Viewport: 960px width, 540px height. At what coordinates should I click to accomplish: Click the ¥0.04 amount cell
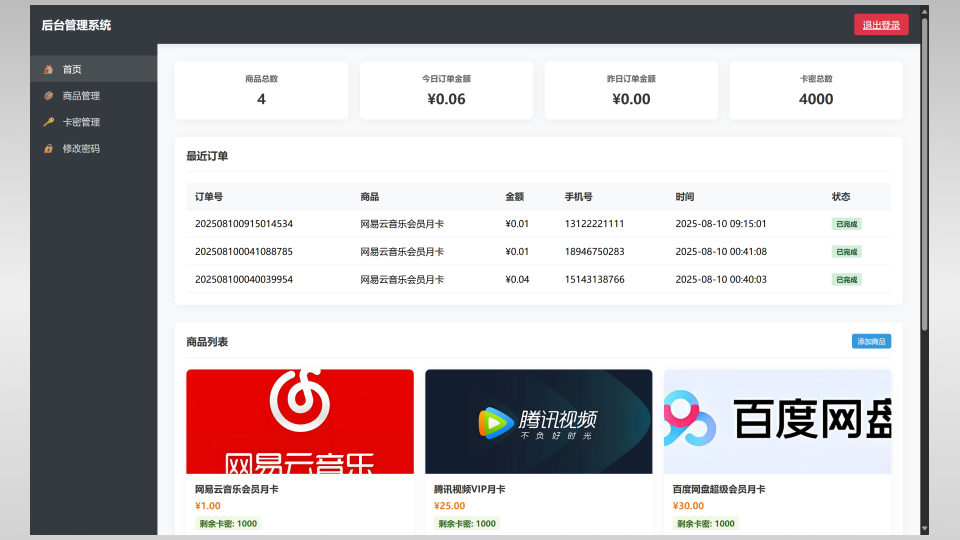click(x=517, y=279)
